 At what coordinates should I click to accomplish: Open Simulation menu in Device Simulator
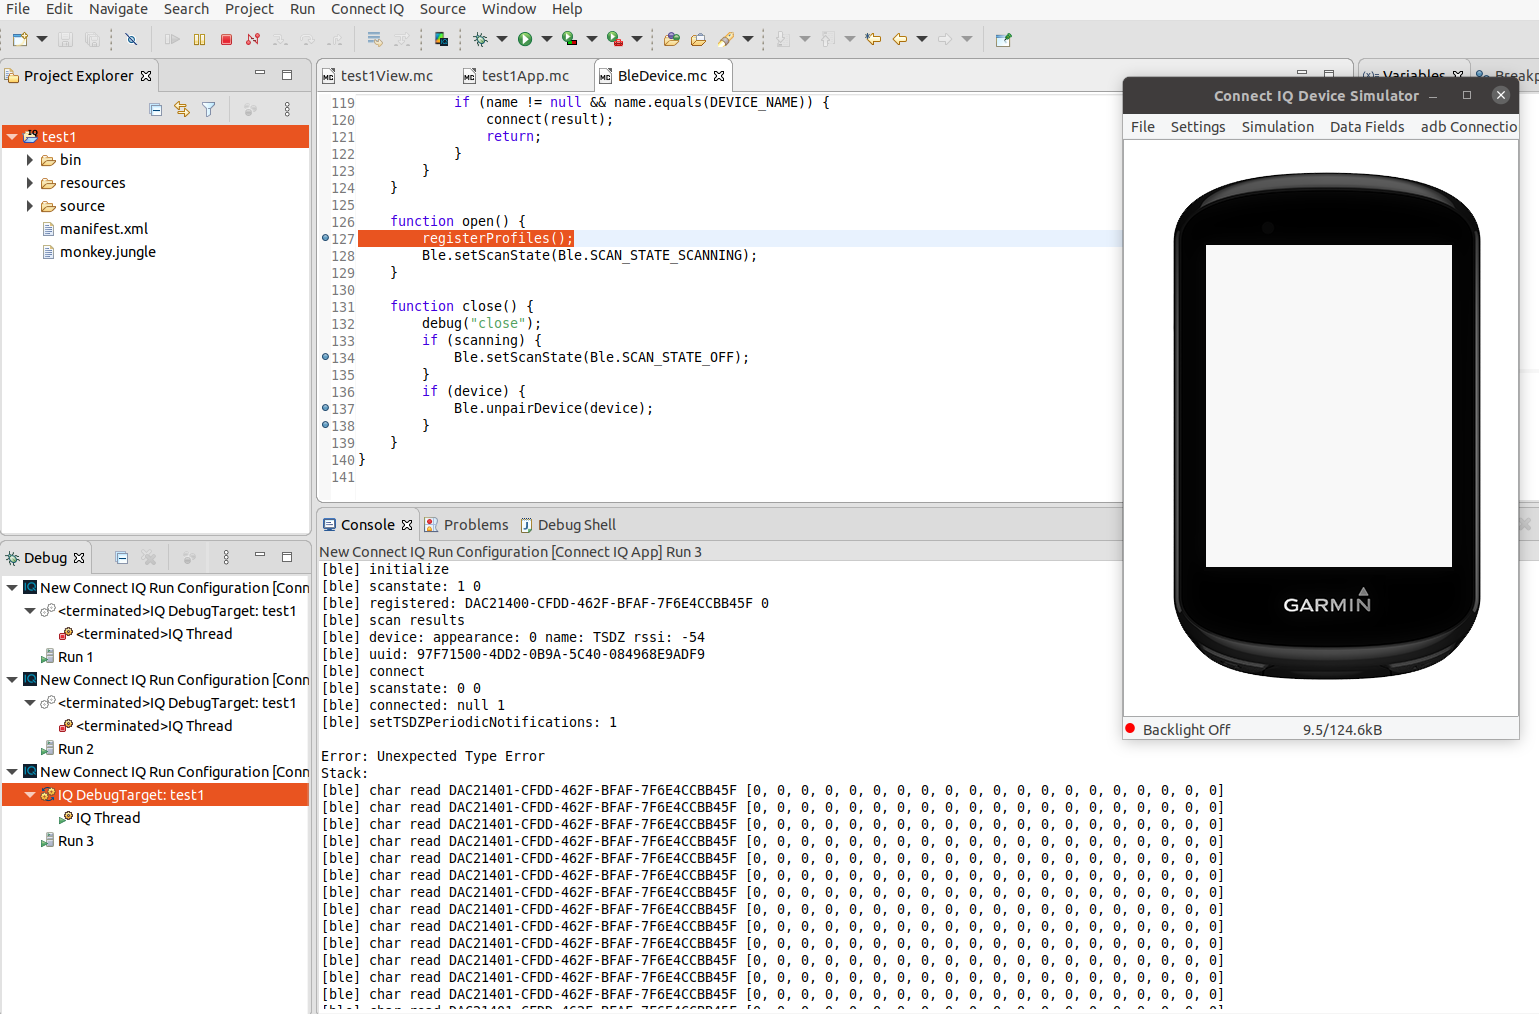coord(1277,127)
